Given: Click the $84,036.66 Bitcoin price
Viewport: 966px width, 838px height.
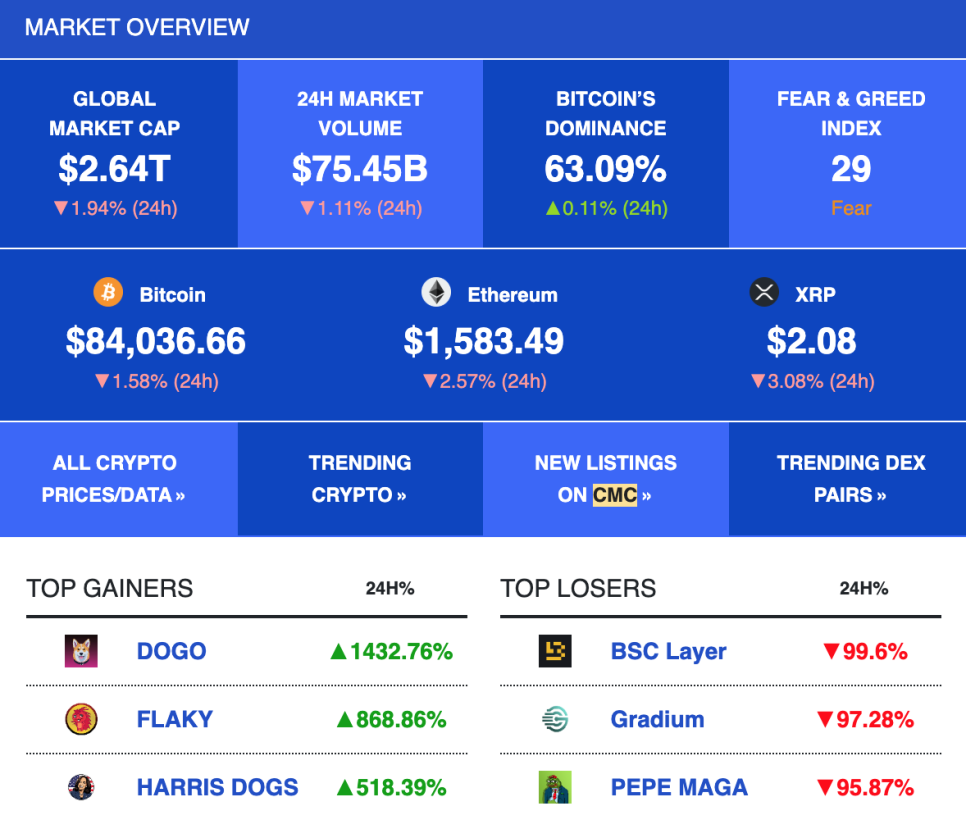Looking at the screenshot, I should pos(156,341).
